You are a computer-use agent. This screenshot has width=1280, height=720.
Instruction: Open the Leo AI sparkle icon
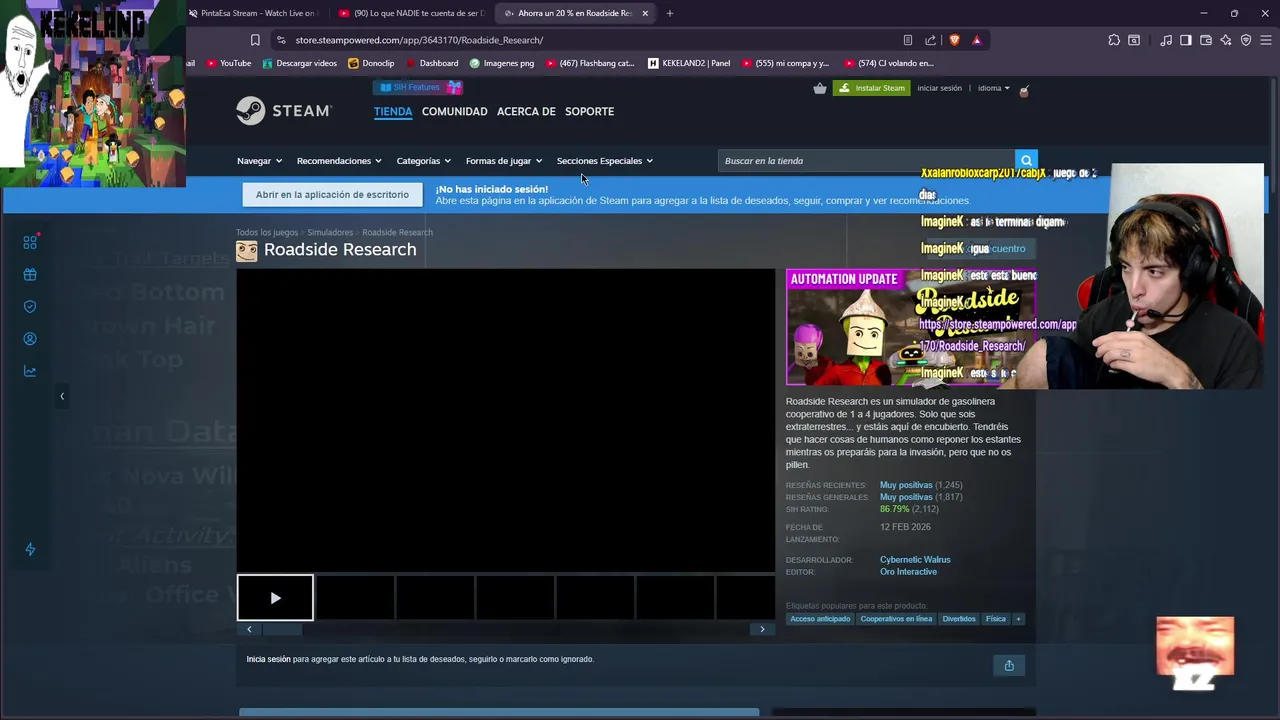click(1226, 40)
